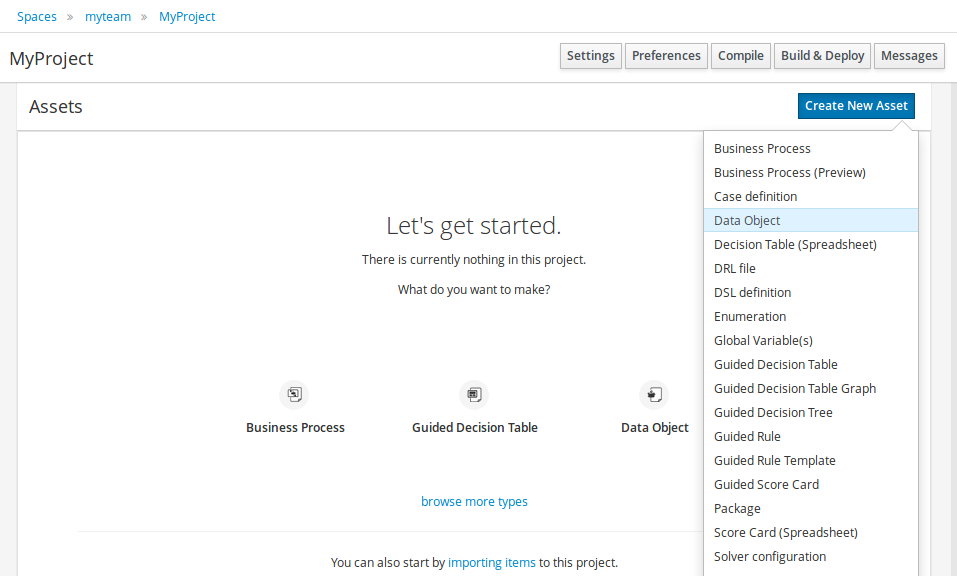The width and height of the screenshot is (957, 576).
Task: Choose DRL file in the menu
Action: pos(735,269)
